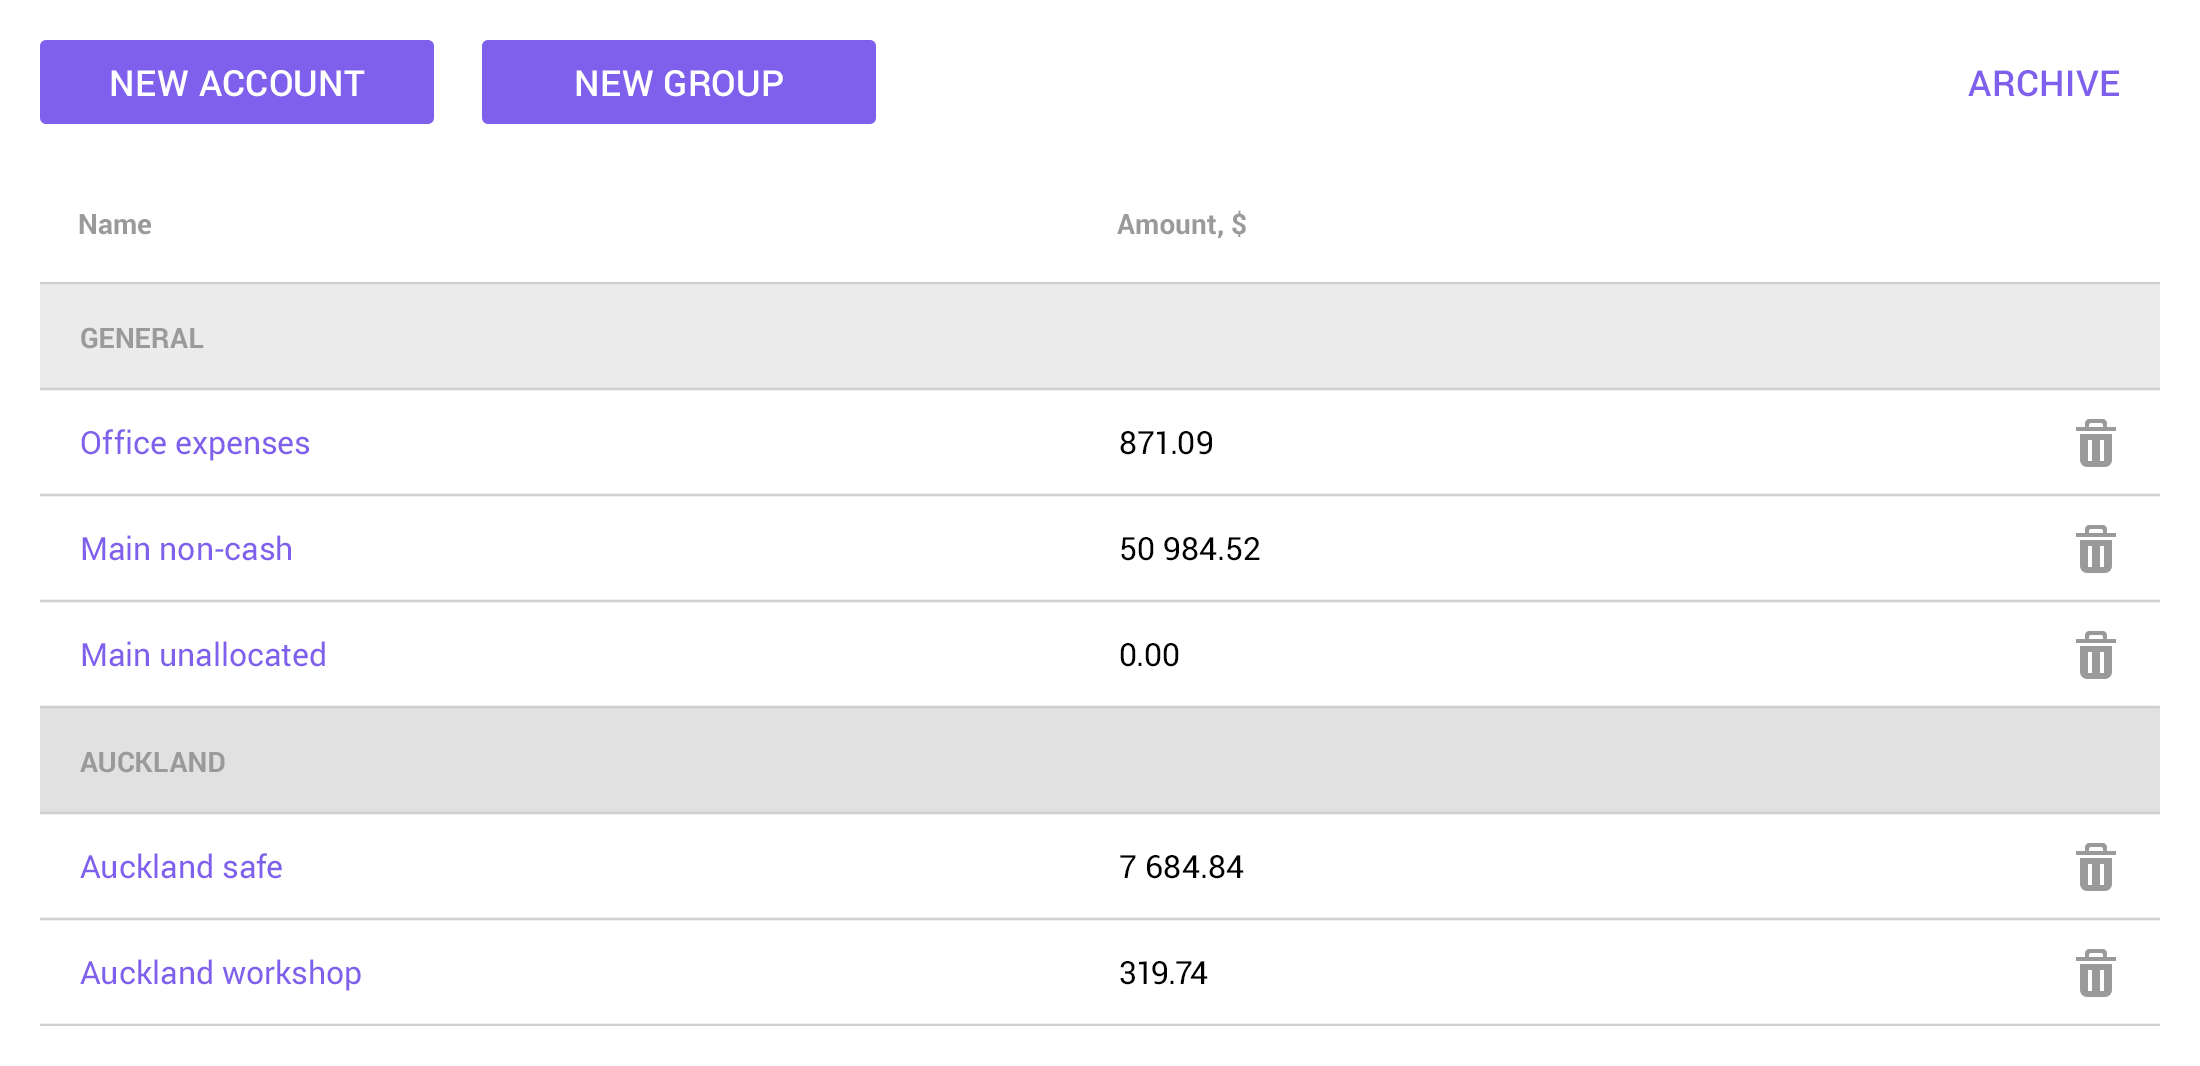Viewport: 2200px width, 1066px height.
Task: Click the 50 984.52 amount value
Action: 1189,549
